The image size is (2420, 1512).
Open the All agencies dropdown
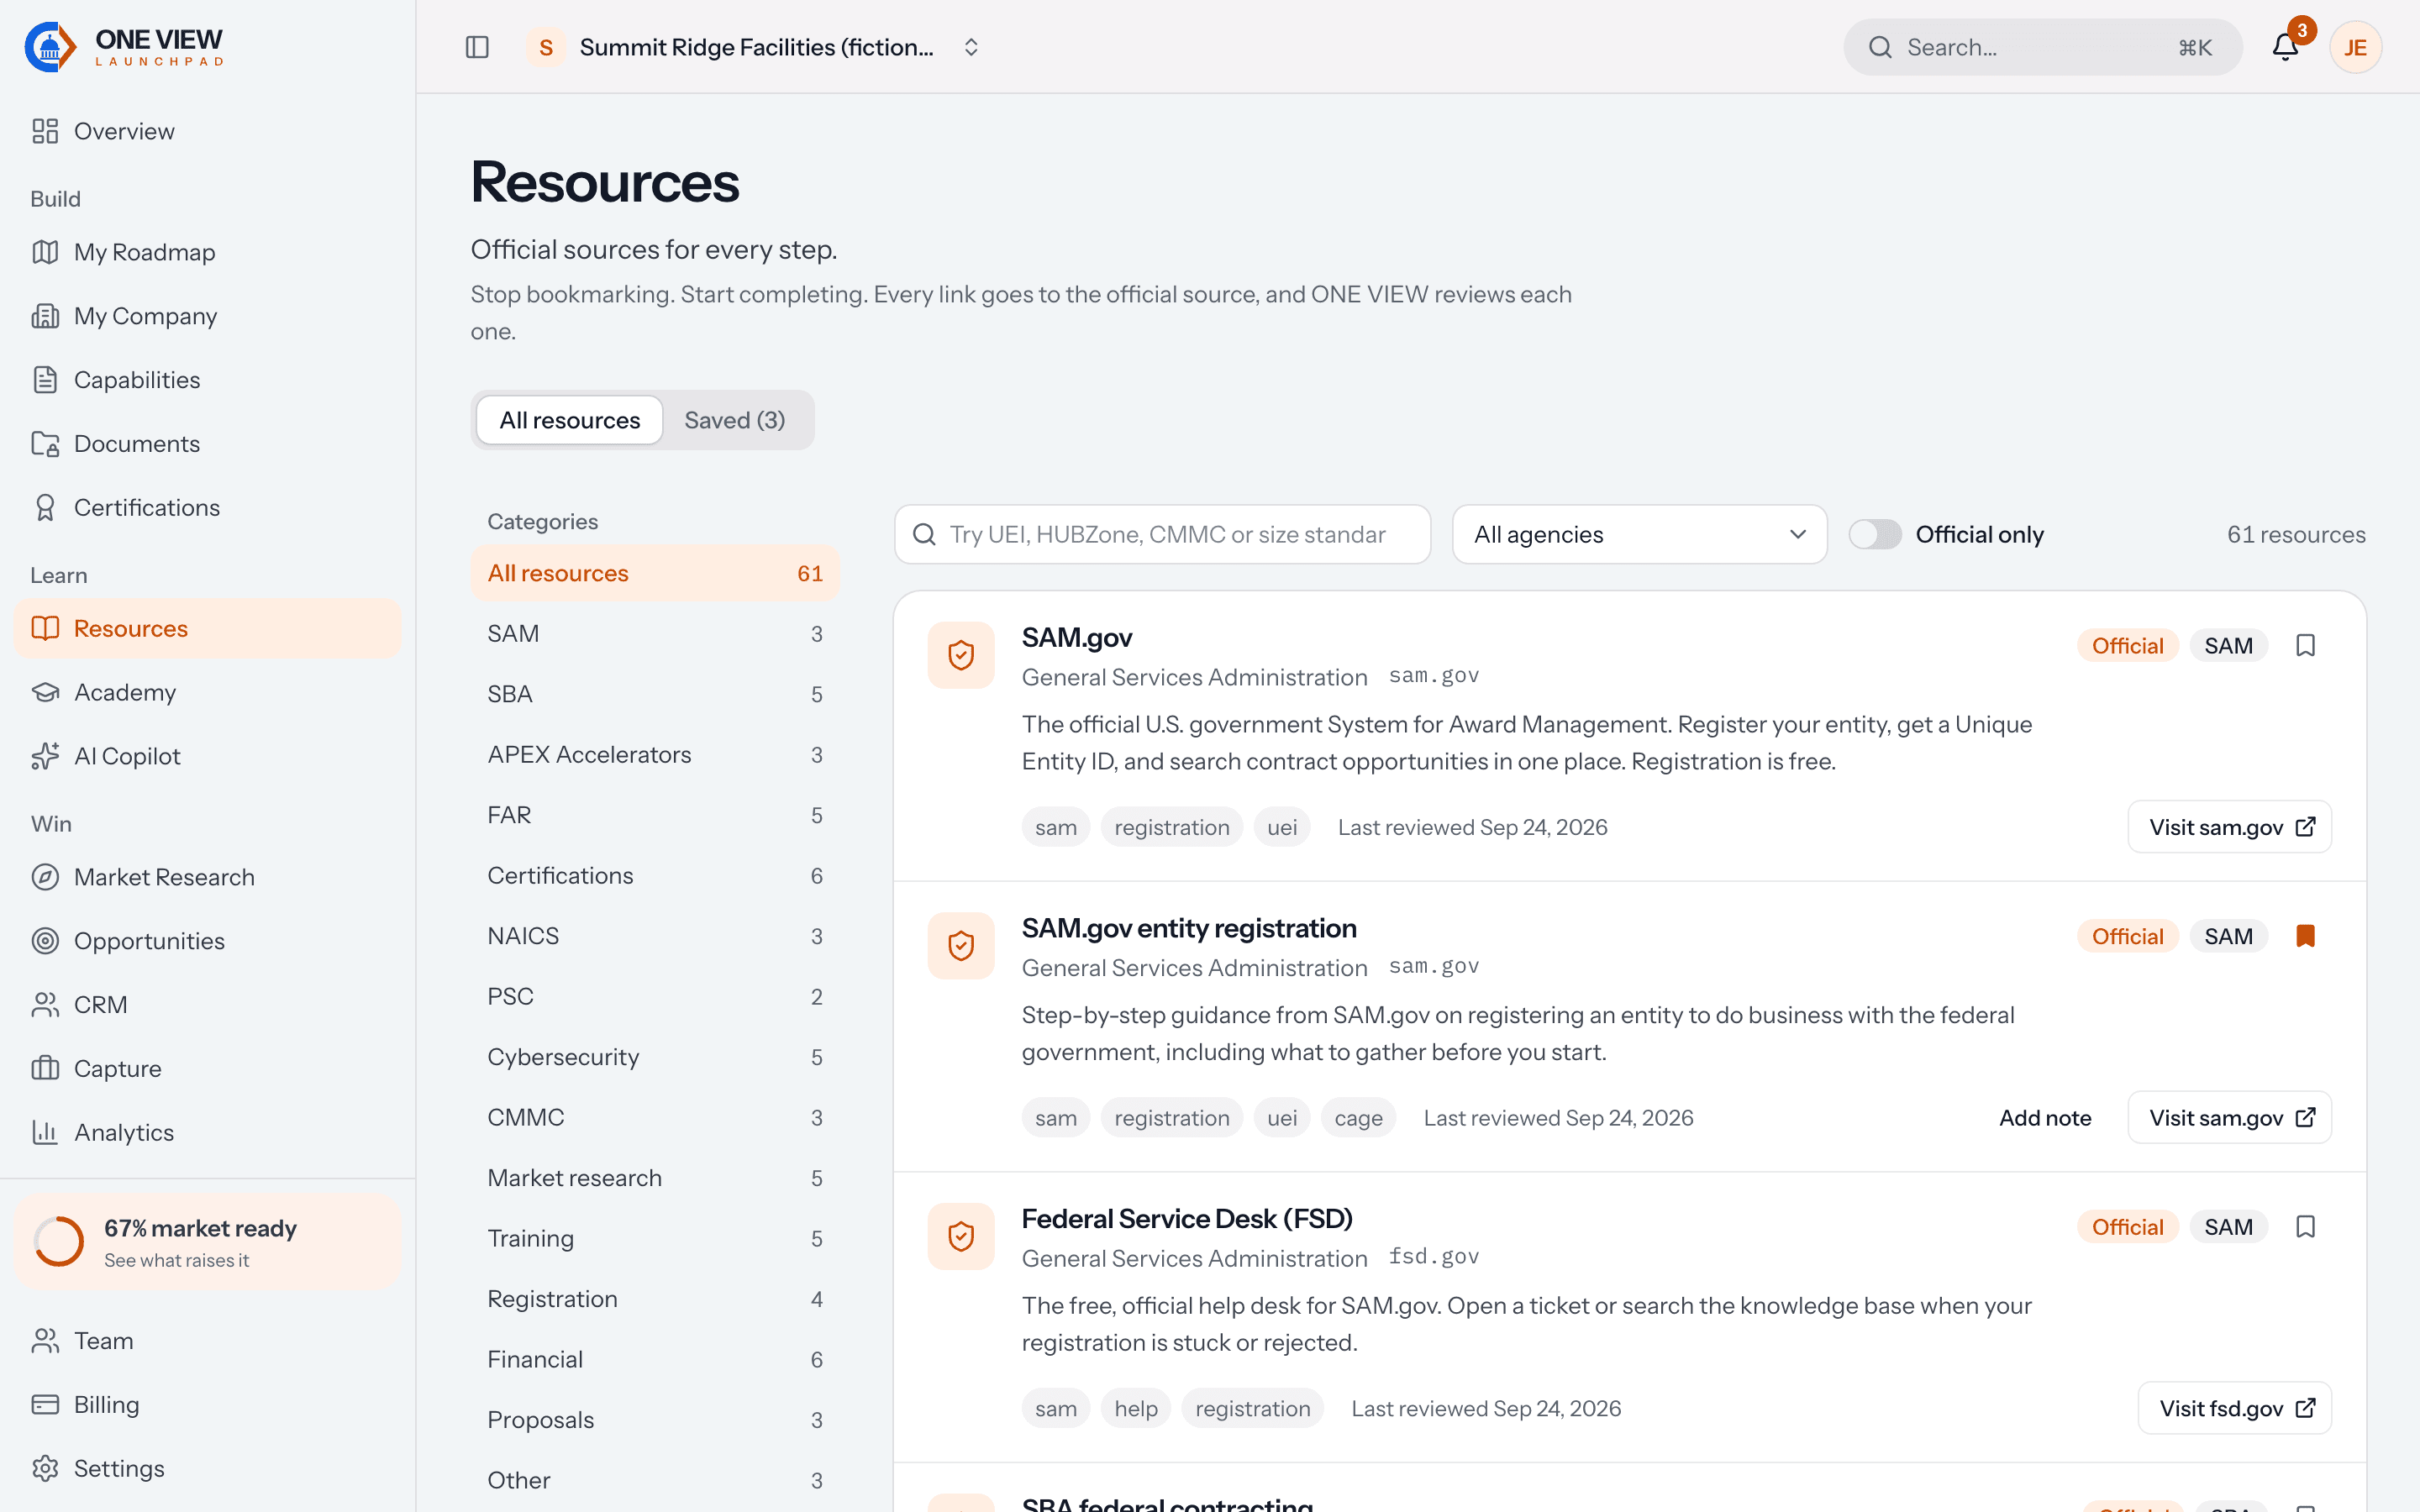1639,534
